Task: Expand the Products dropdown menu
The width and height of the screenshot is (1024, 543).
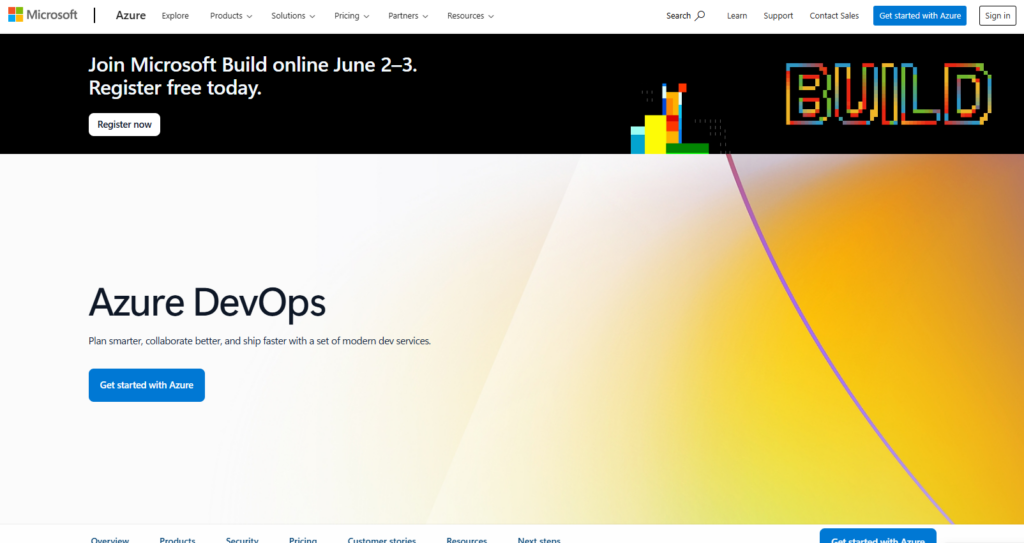Action: coord(231,16)
